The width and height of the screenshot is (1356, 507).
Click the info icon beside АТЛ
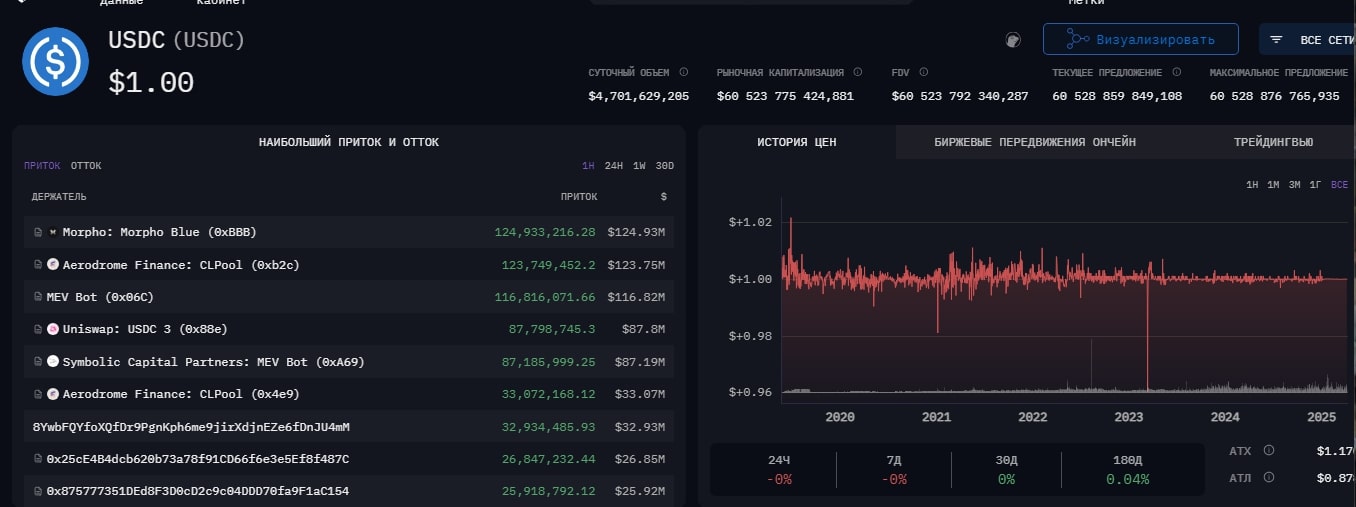point(1269,477)
